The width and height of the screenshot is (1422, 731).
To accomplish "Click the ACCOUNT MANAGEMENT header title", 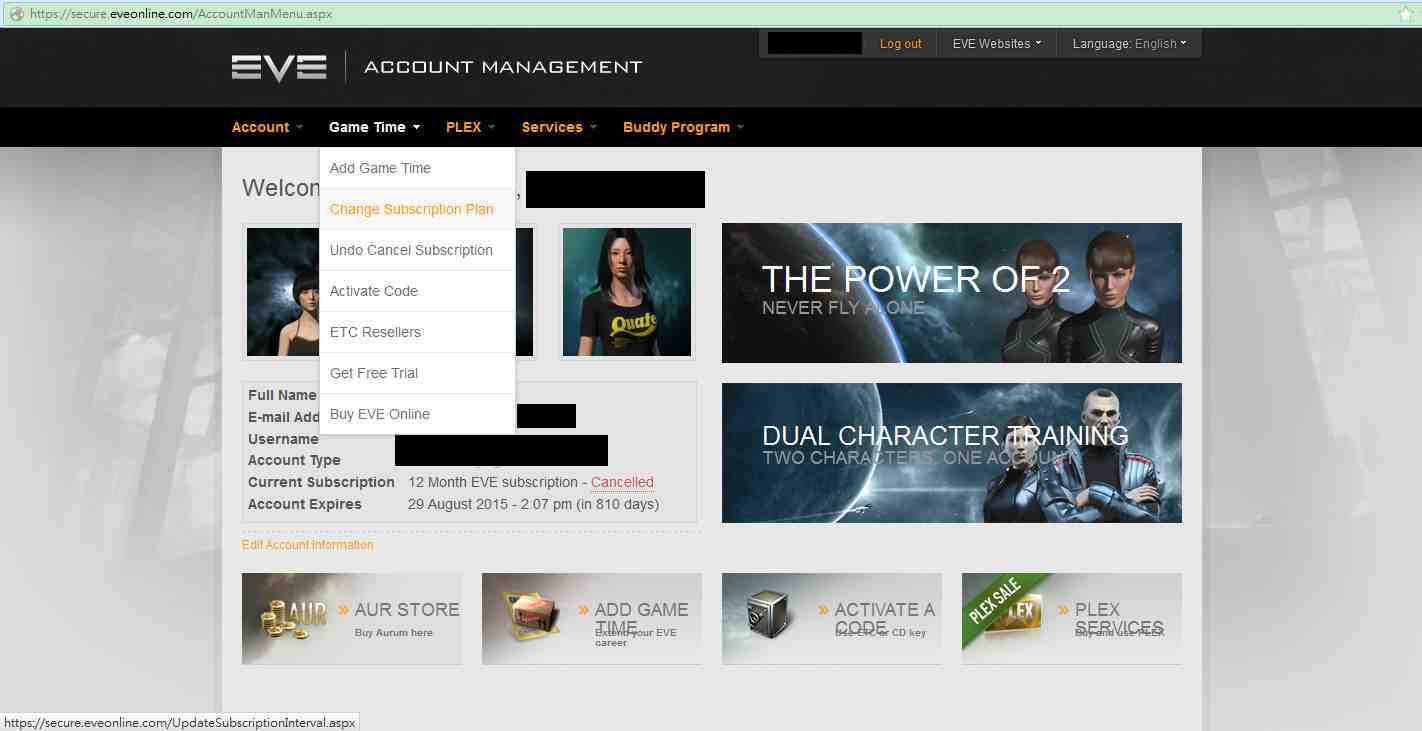I will 503,67.
